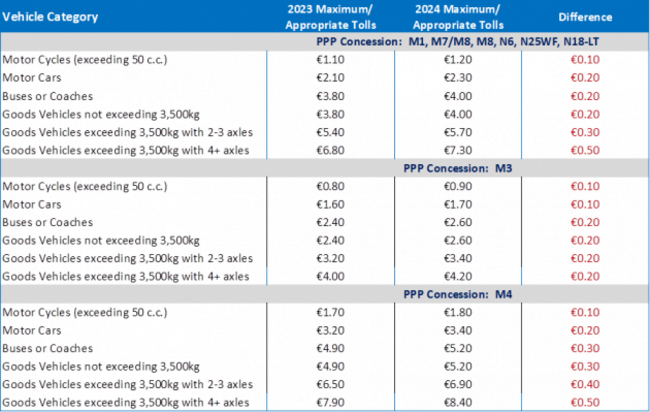Click the €2.30 Motor Cars 2024 toll
The height and width of the screenshot is (412, 650).
[x=458, y=78]
